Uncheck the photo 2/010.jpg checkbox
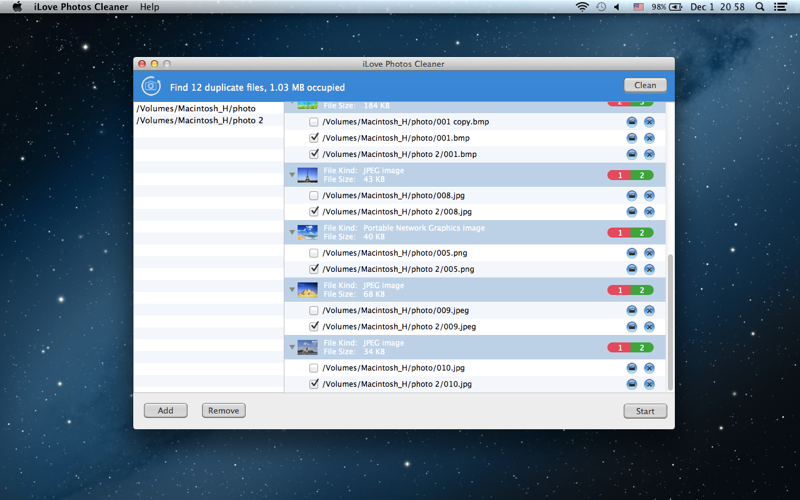 click(314, 384)
